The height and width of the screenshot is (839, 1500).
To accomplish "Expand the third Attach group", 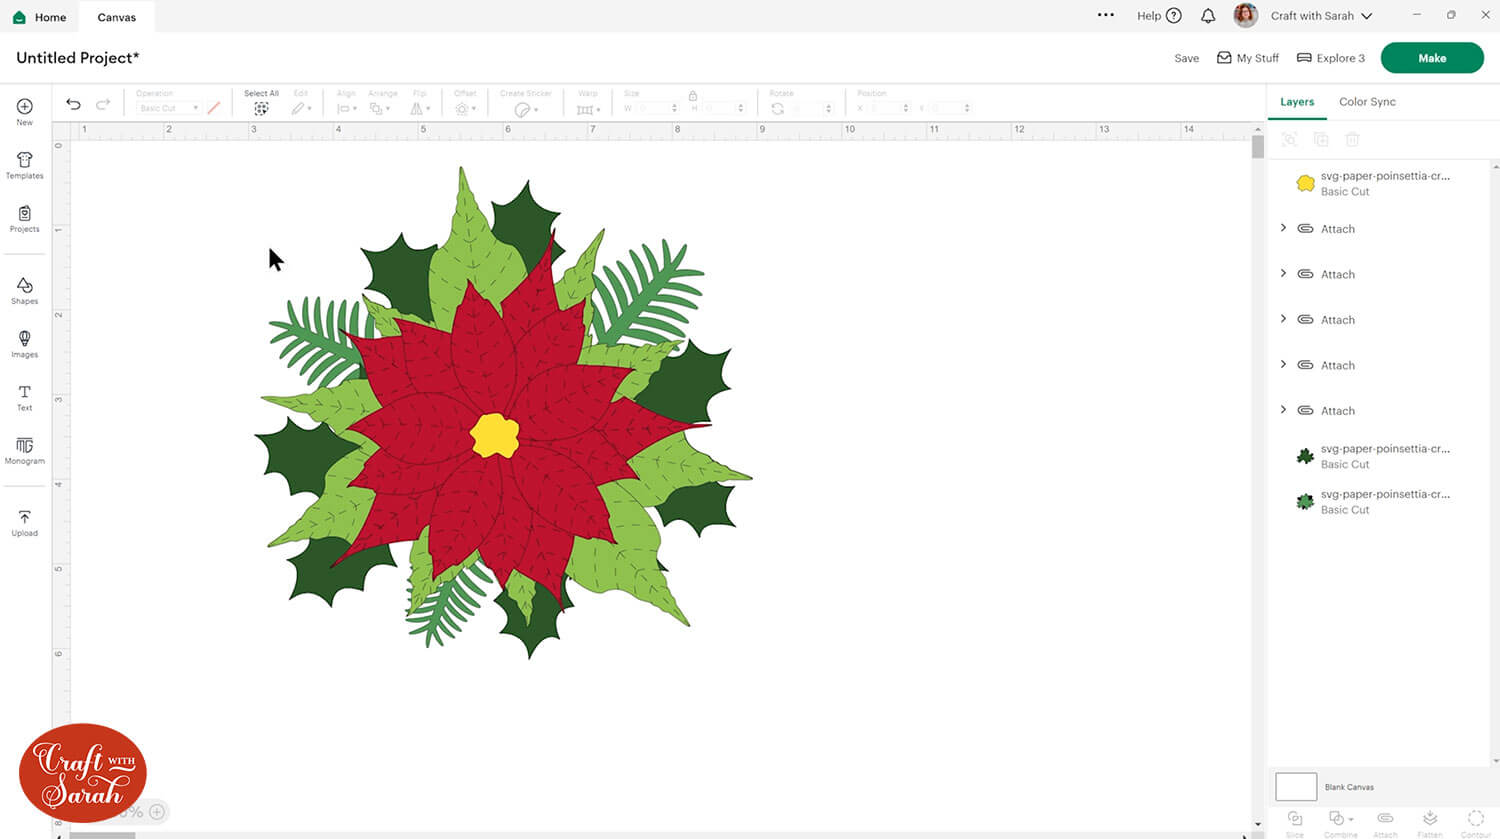I will click(x=1284, y=319).
